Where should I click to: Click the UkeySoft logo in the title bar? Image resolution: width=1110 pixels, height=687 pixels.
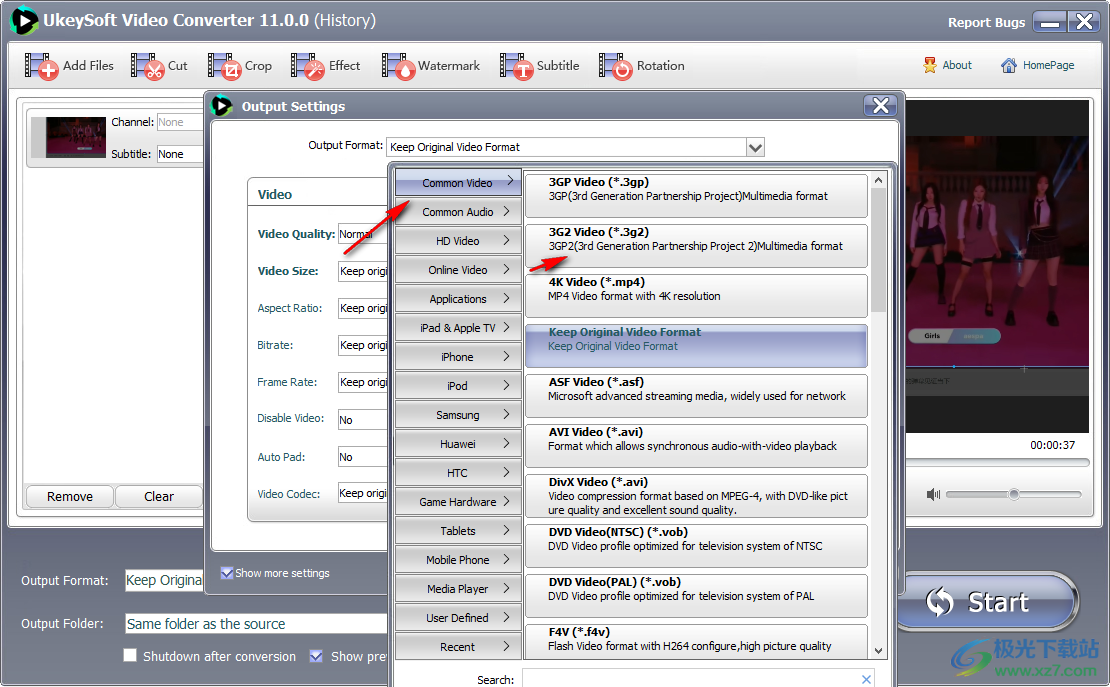[24, 20]
